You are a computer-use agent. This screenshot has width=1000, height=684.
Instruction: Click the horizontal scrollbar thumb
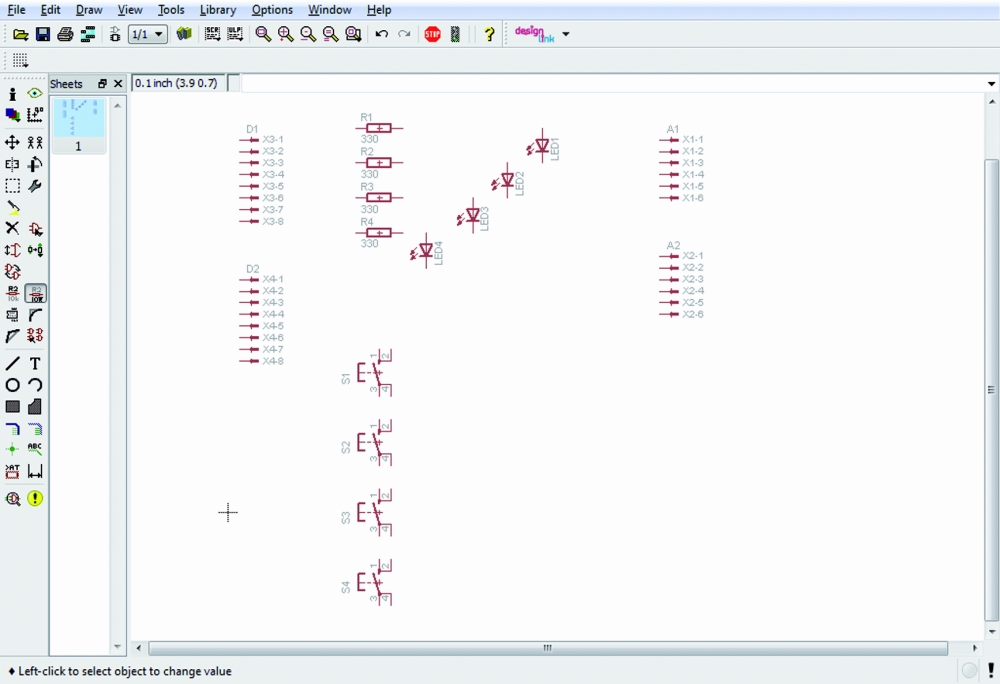pyautogui.click(x=547, y=648)
